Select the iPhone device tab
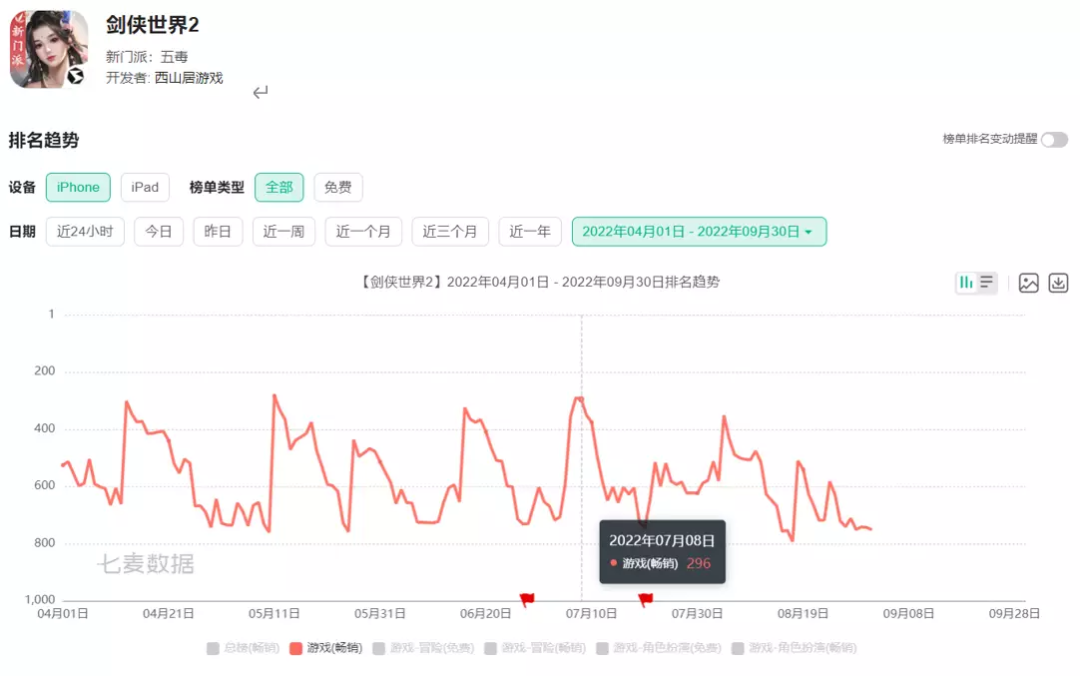Screen dimensions: 1080x676 click(x=78, y=187)
